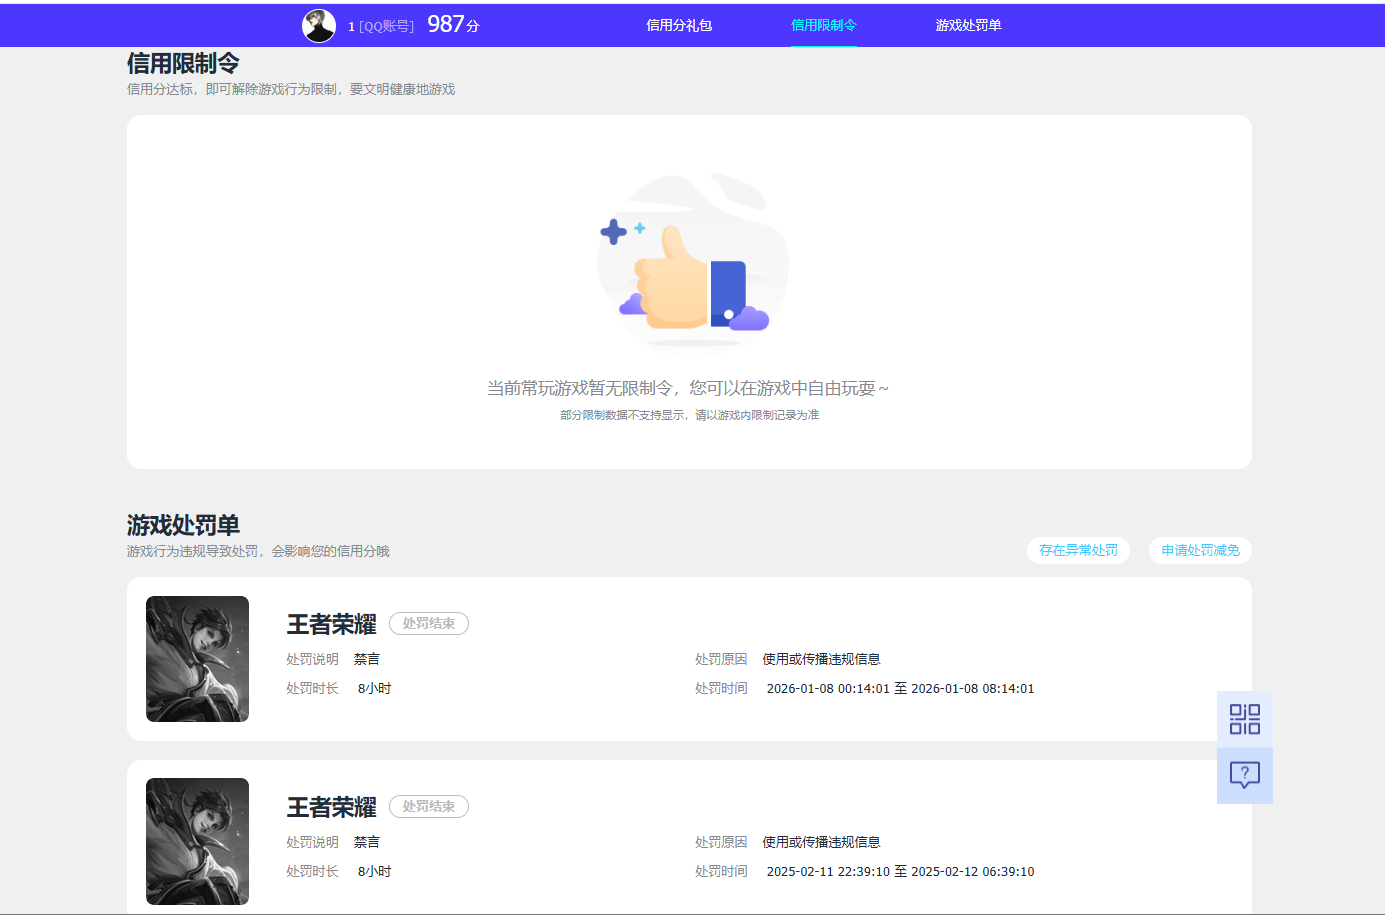
Task: Select the 禁言 penalty description
Action: click(x=367, y=659)
